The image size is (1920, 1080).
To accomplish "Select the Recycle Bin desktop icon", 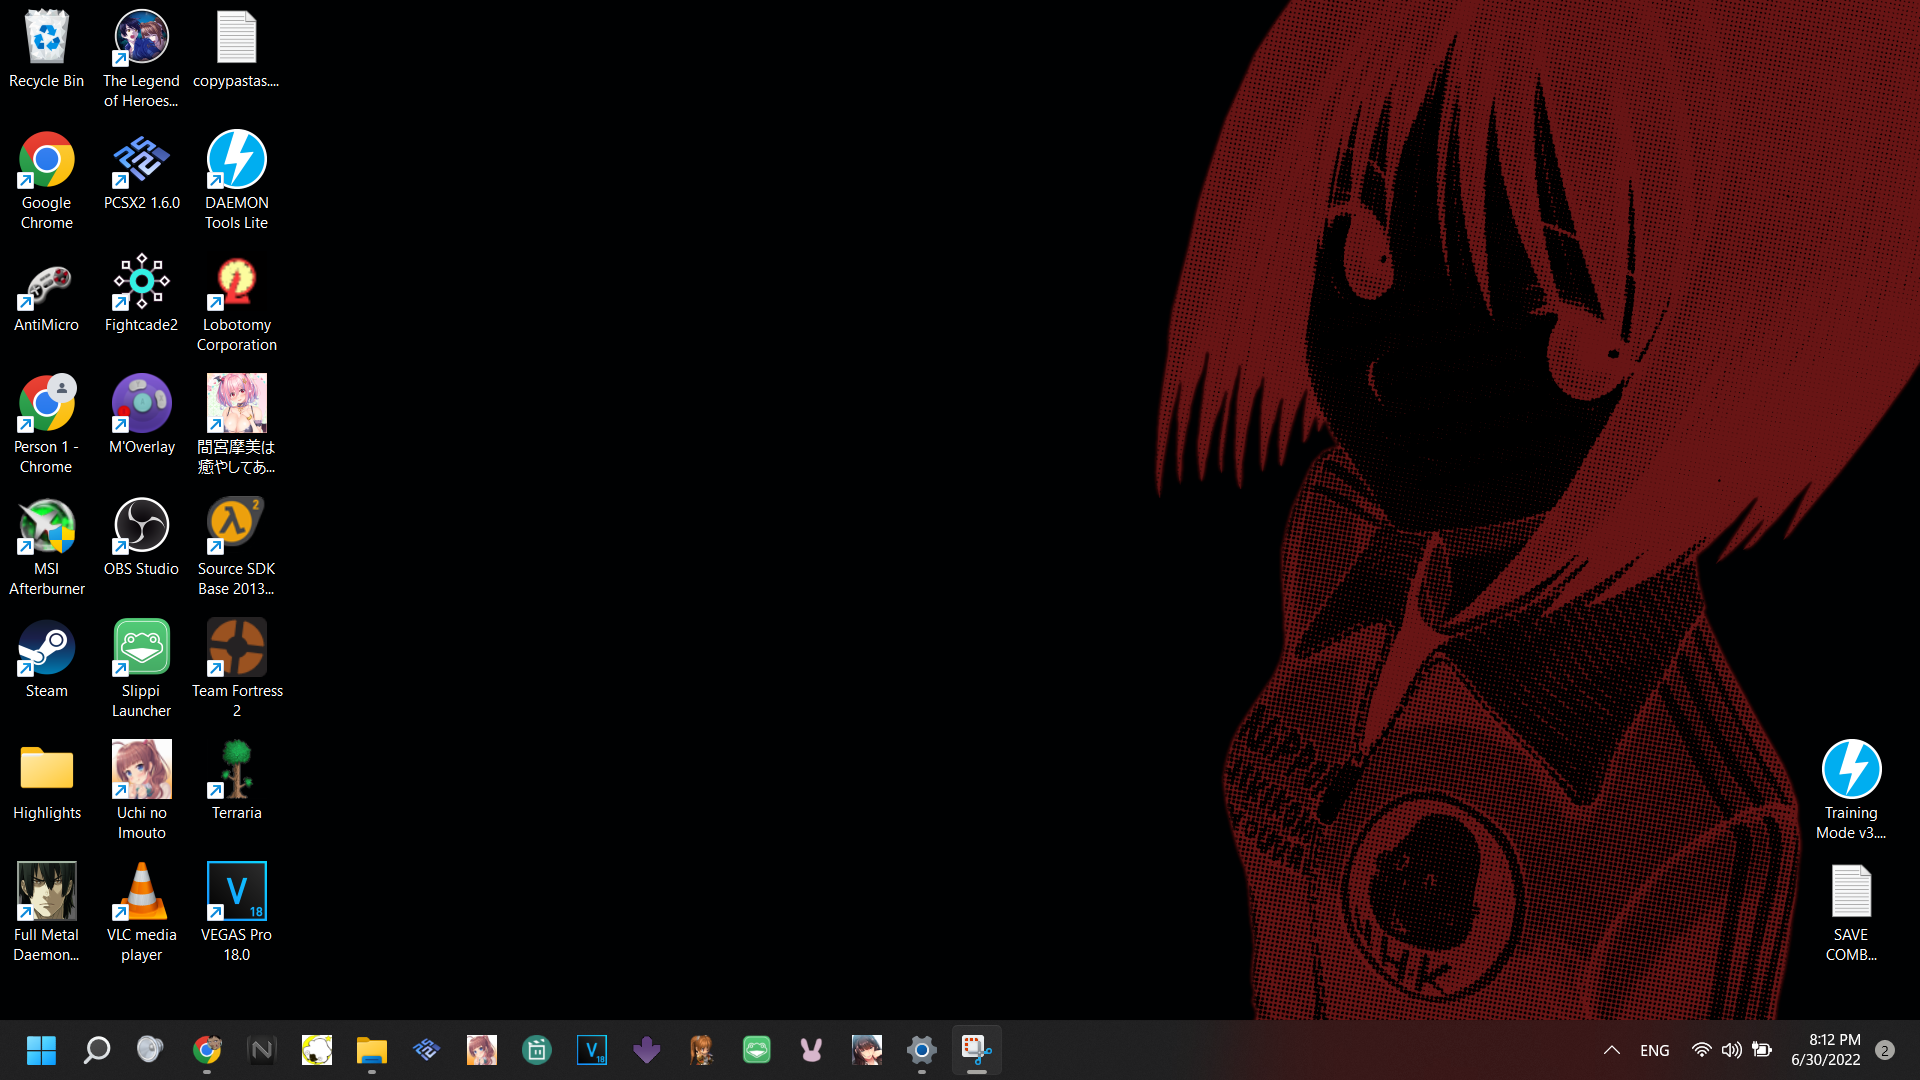I will pyautogui.click(x=46, y=38).
